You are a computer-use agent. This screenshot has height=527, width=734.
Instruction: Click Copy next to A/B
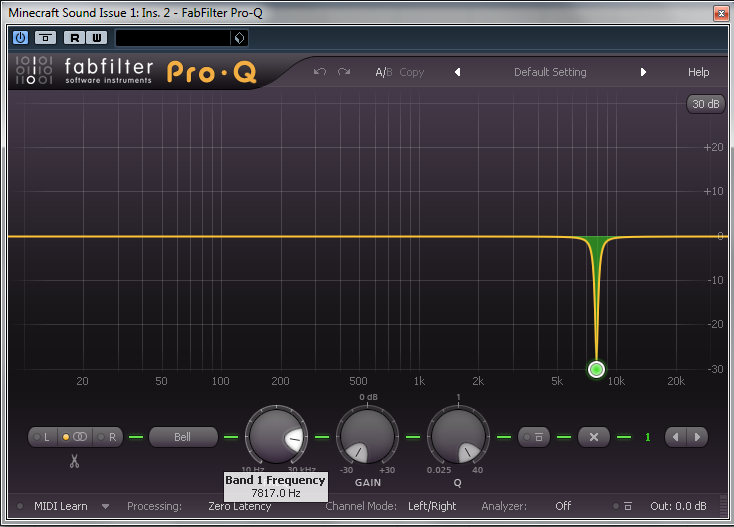tap(411, 73)
